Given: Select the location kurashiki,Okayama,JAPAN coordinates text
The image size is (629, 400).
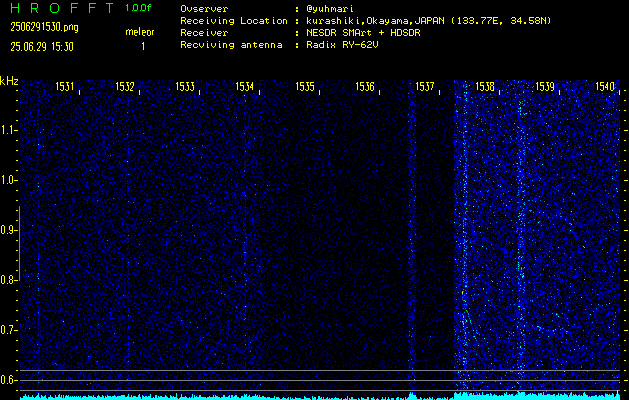Looking at the screenshot, I should click(429, 21).
